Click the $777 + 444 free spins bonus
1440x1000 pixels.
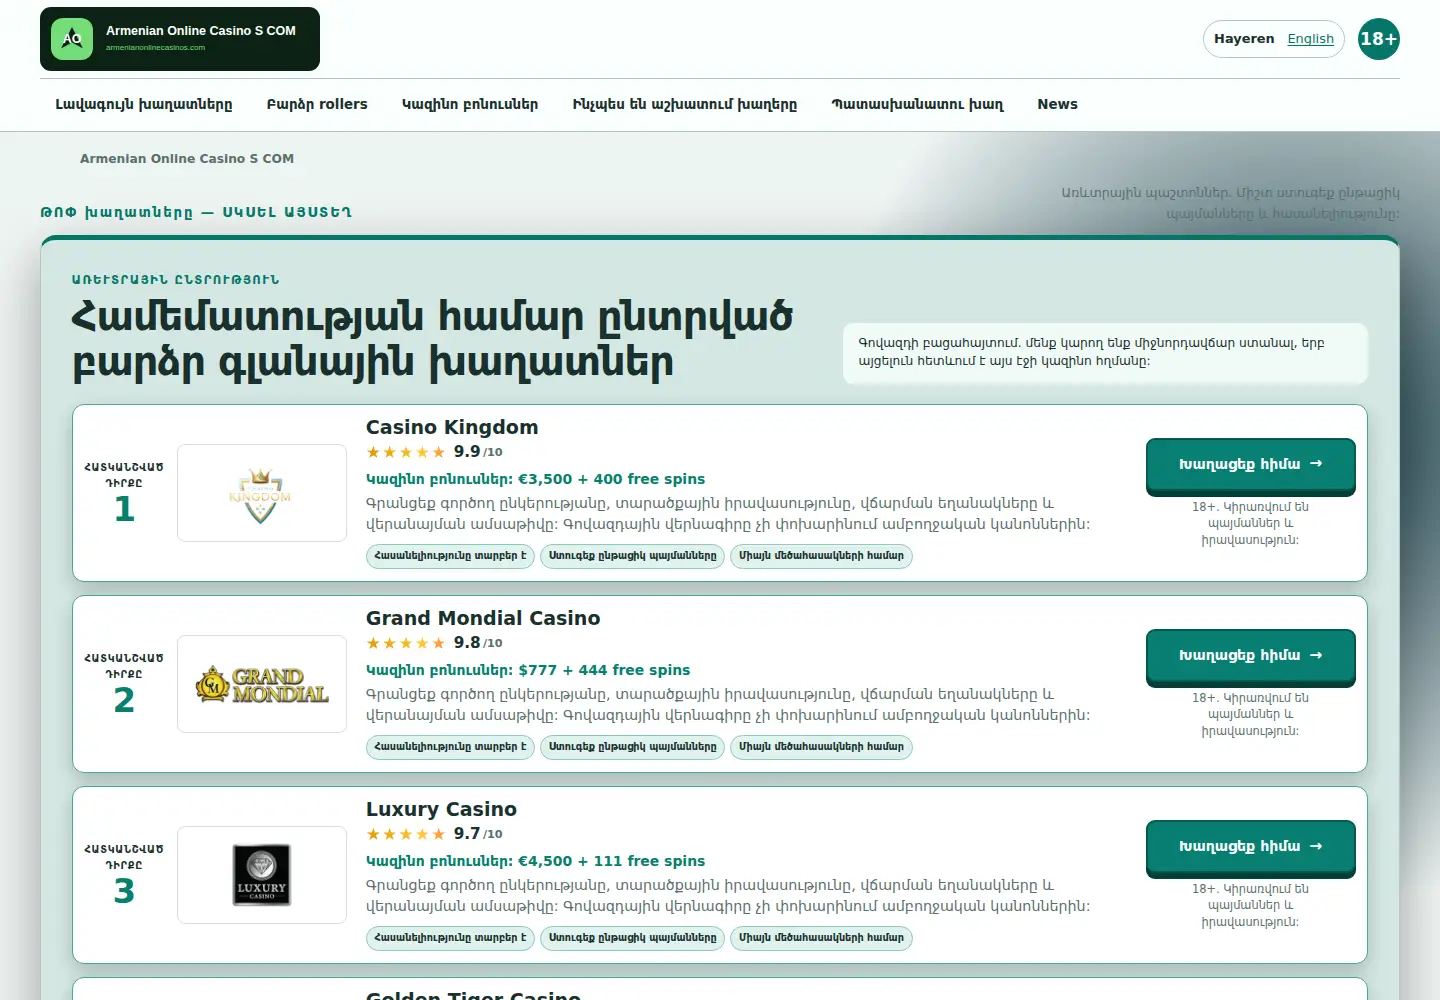604,670
